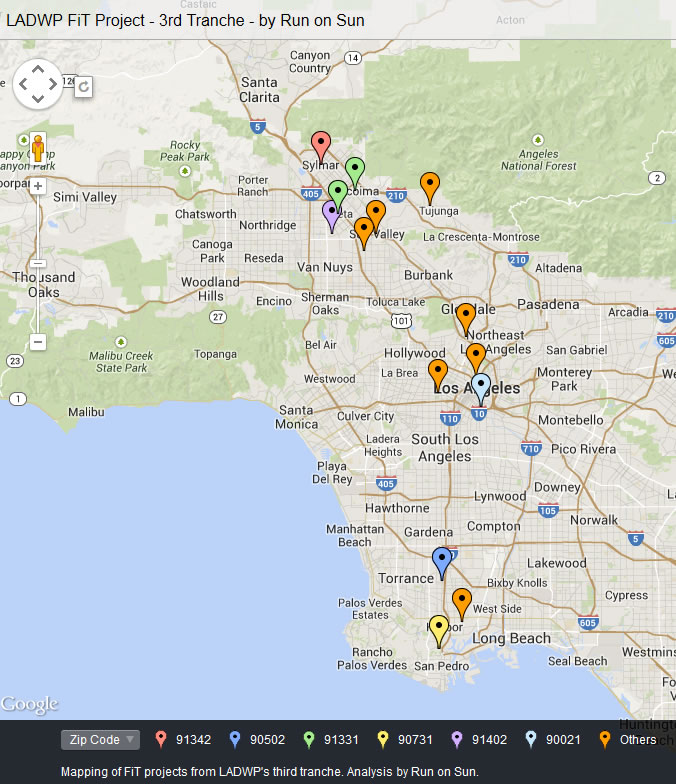
Task: Click the blue marker east of Torrance
Action: pos(442,562)
